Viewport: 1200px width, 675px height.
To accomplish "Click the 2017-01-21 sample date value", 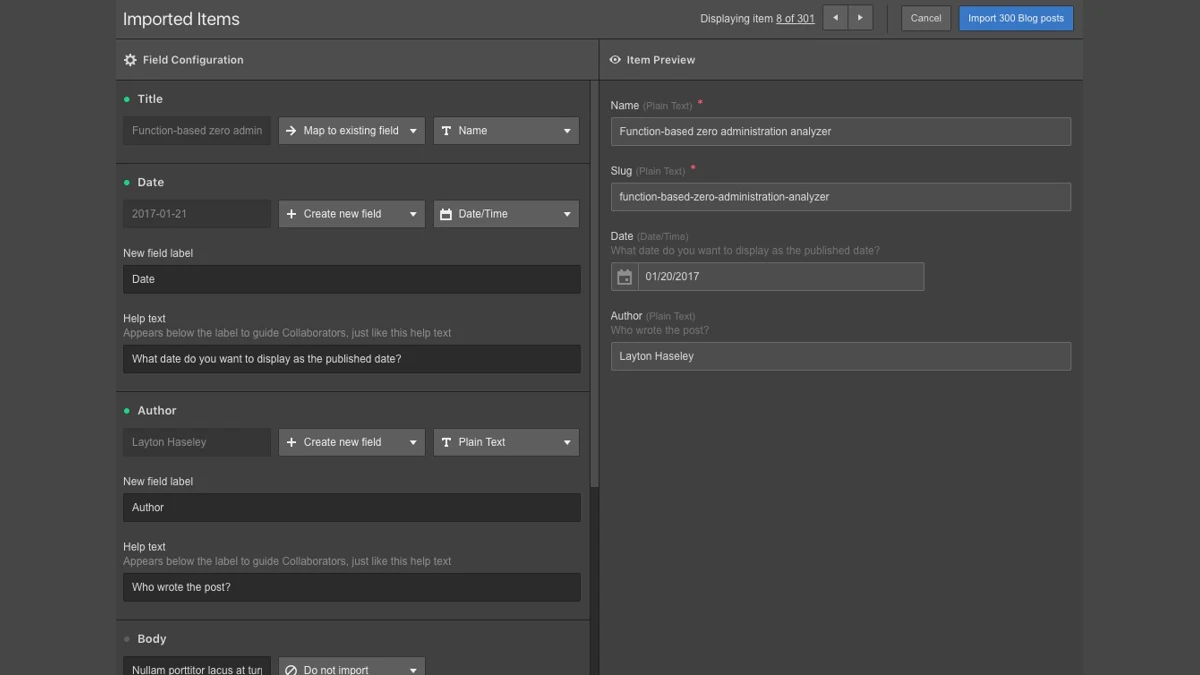I will click(x=197, y=214).
